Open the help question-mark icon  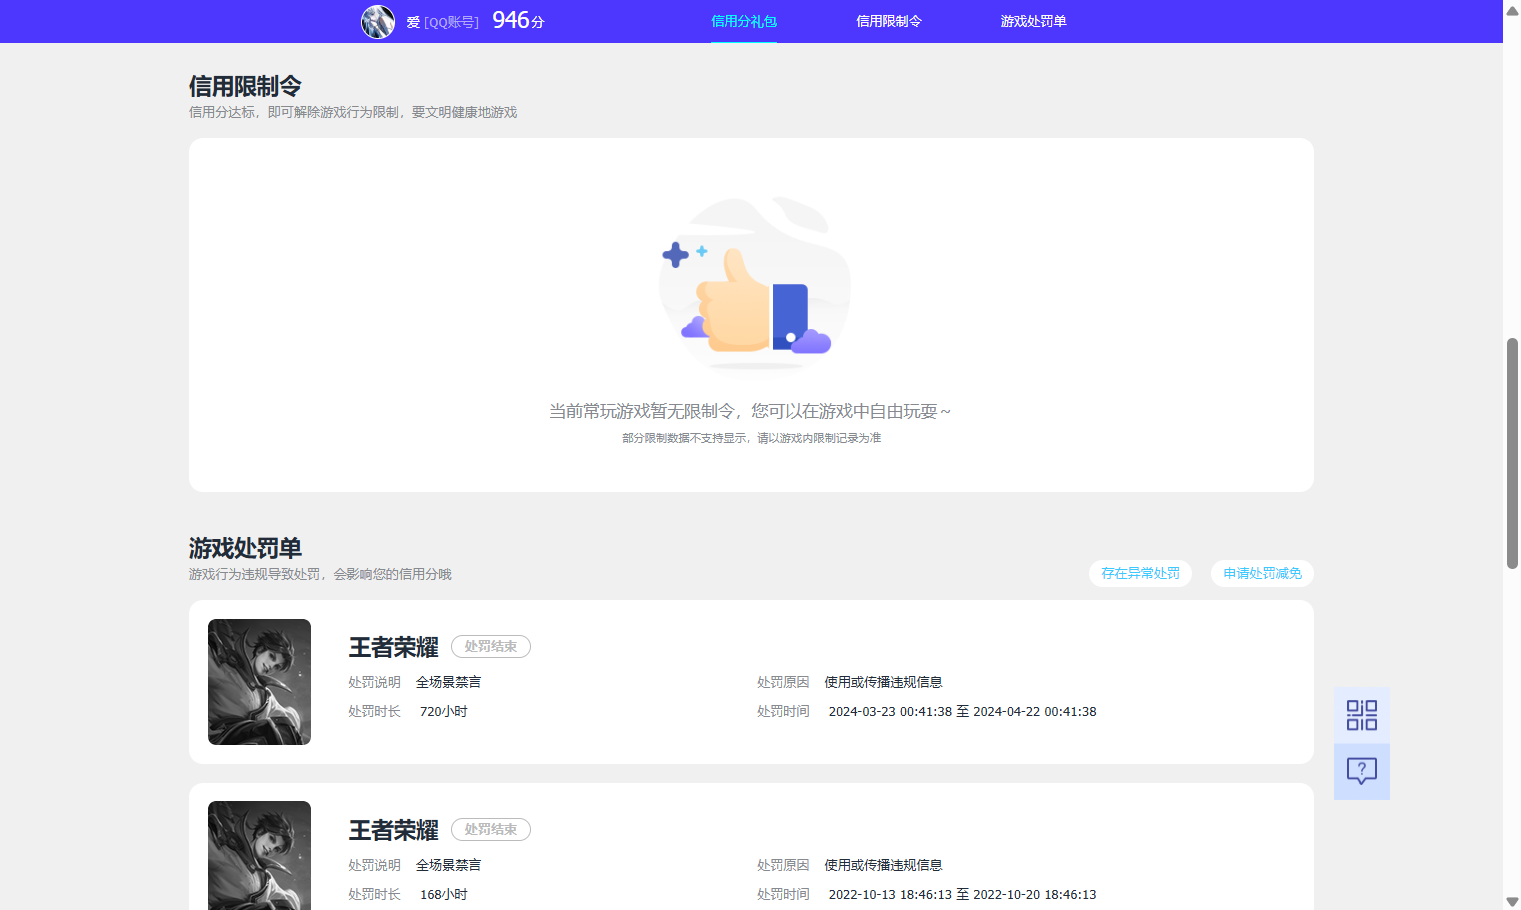click(x=1361, y=771)
